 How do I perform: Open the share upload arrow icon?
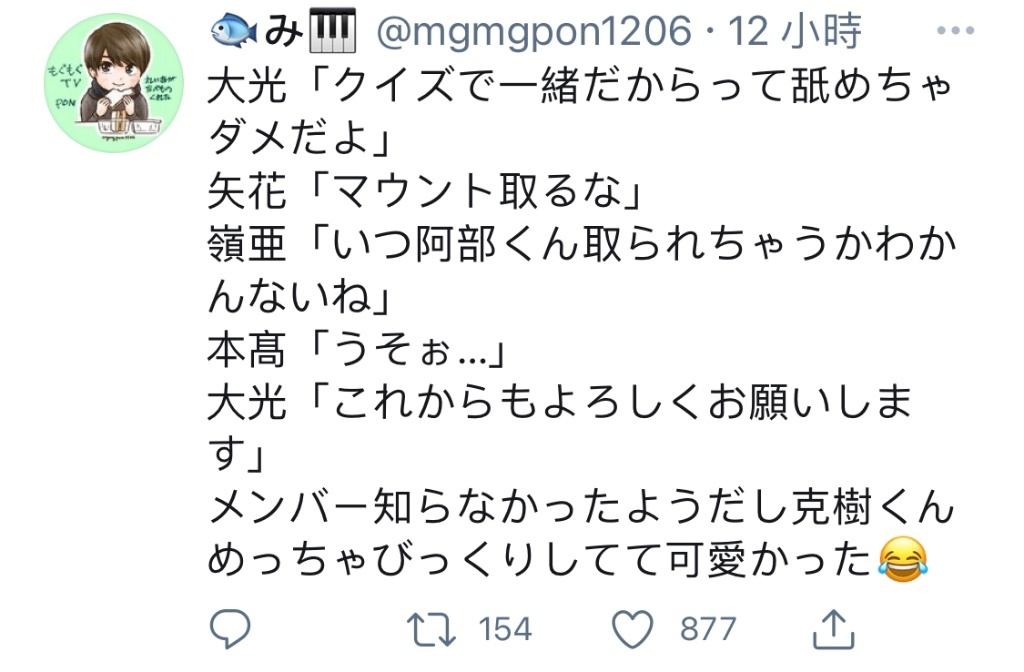pos(833,628)
